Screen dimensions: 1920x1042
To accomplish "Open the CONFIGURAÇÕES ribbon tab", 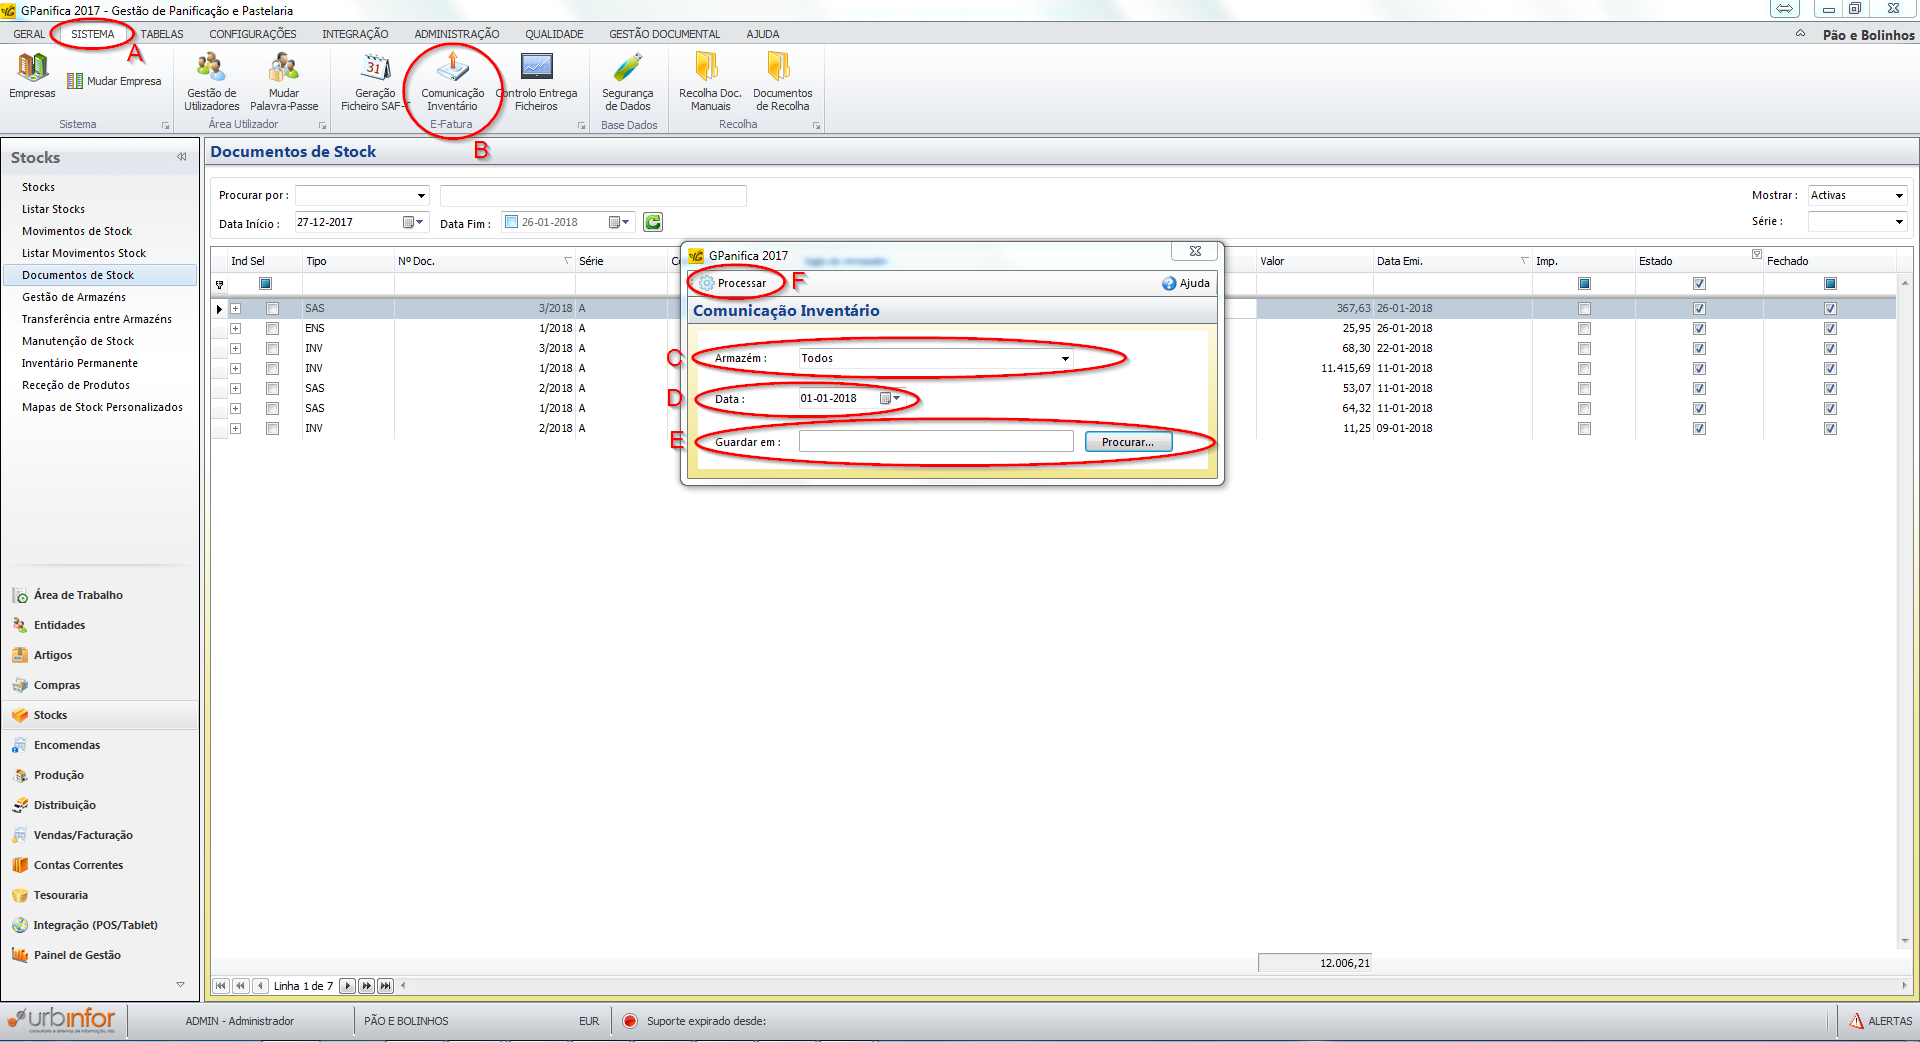I will 252,34.
